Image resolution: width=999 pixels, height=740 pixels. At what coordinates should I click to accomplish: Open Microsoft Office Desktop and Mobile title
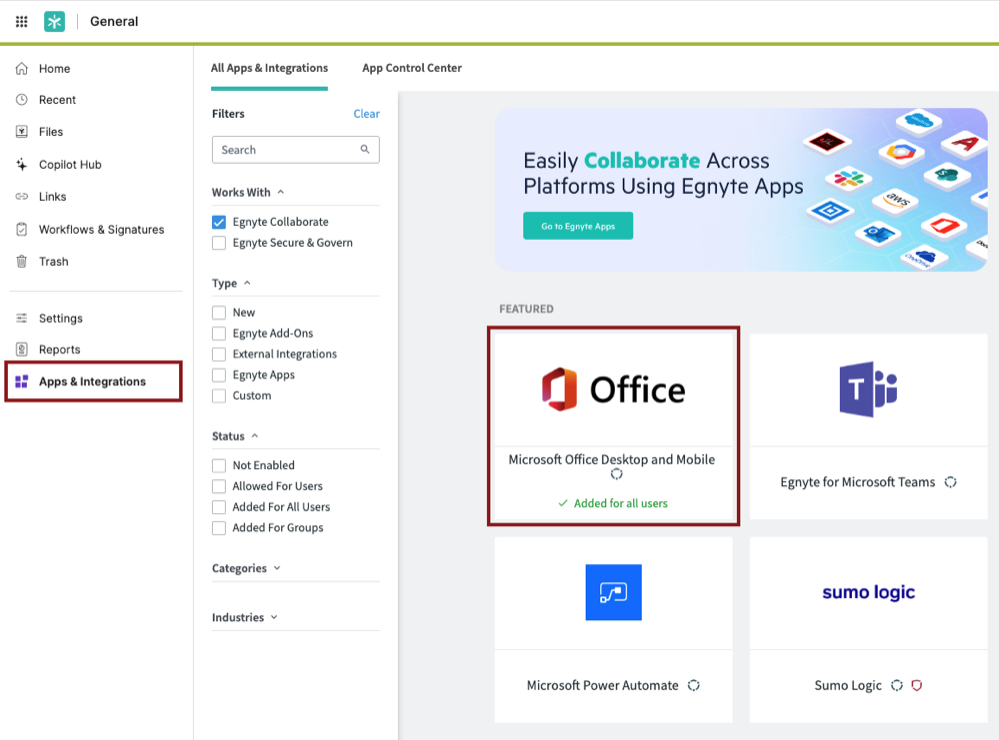click(x=612, y=459)
